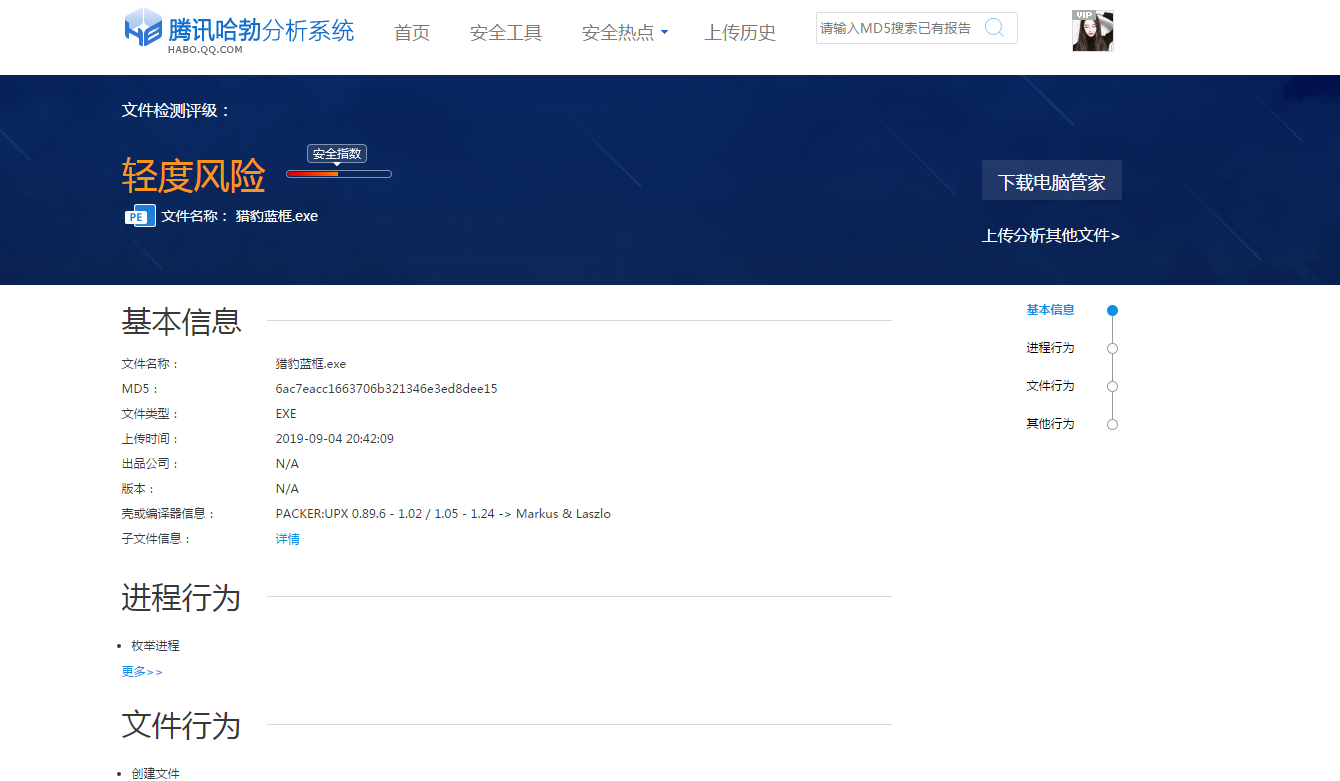Click the 腾讯哈勃分析系统 title text
1340x781 pixels.
click(261, 29)
